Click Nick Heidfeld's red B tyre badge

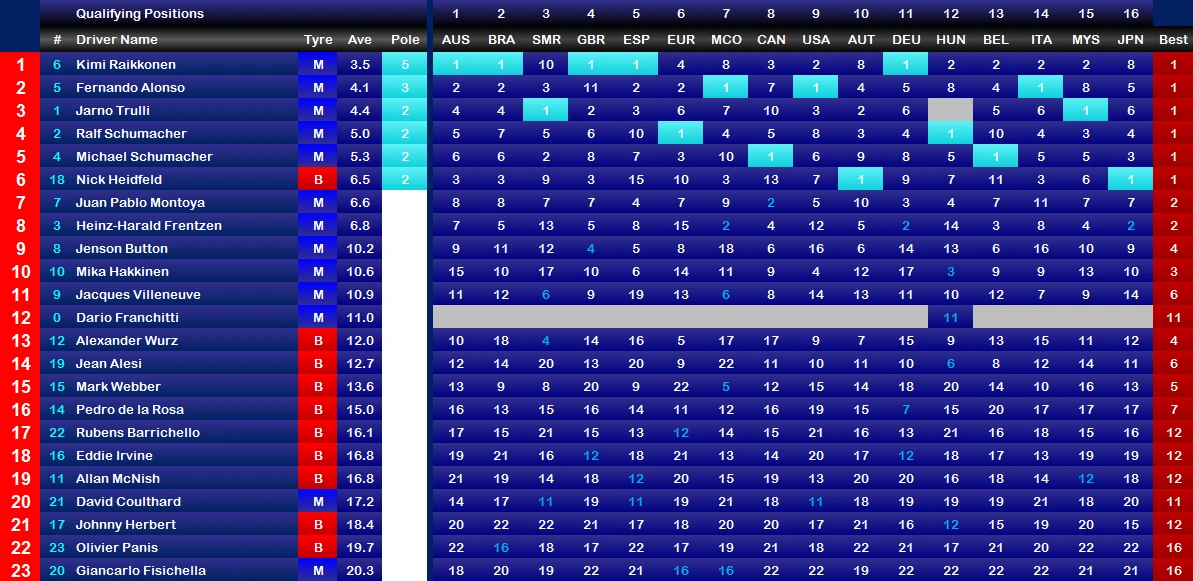pyautogui.click(x=318, y=179)
